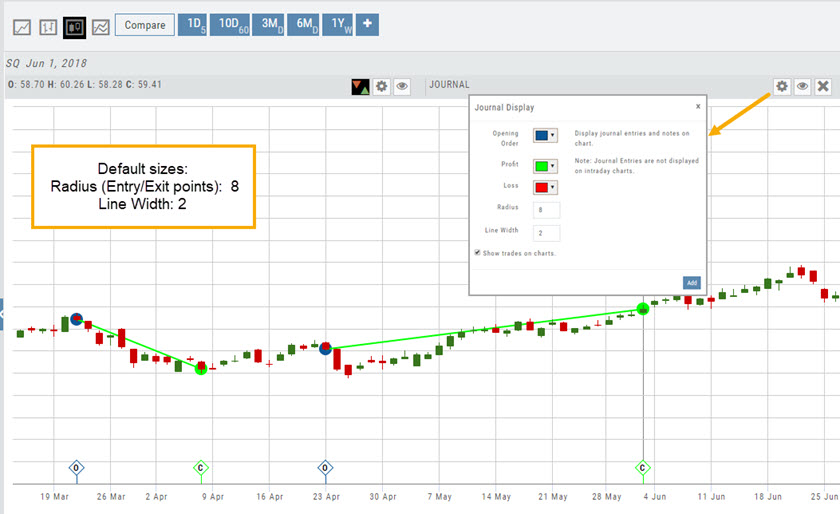Toggle price series visibility eye icon
840x514 pixels.
click(x=402, y=87)
